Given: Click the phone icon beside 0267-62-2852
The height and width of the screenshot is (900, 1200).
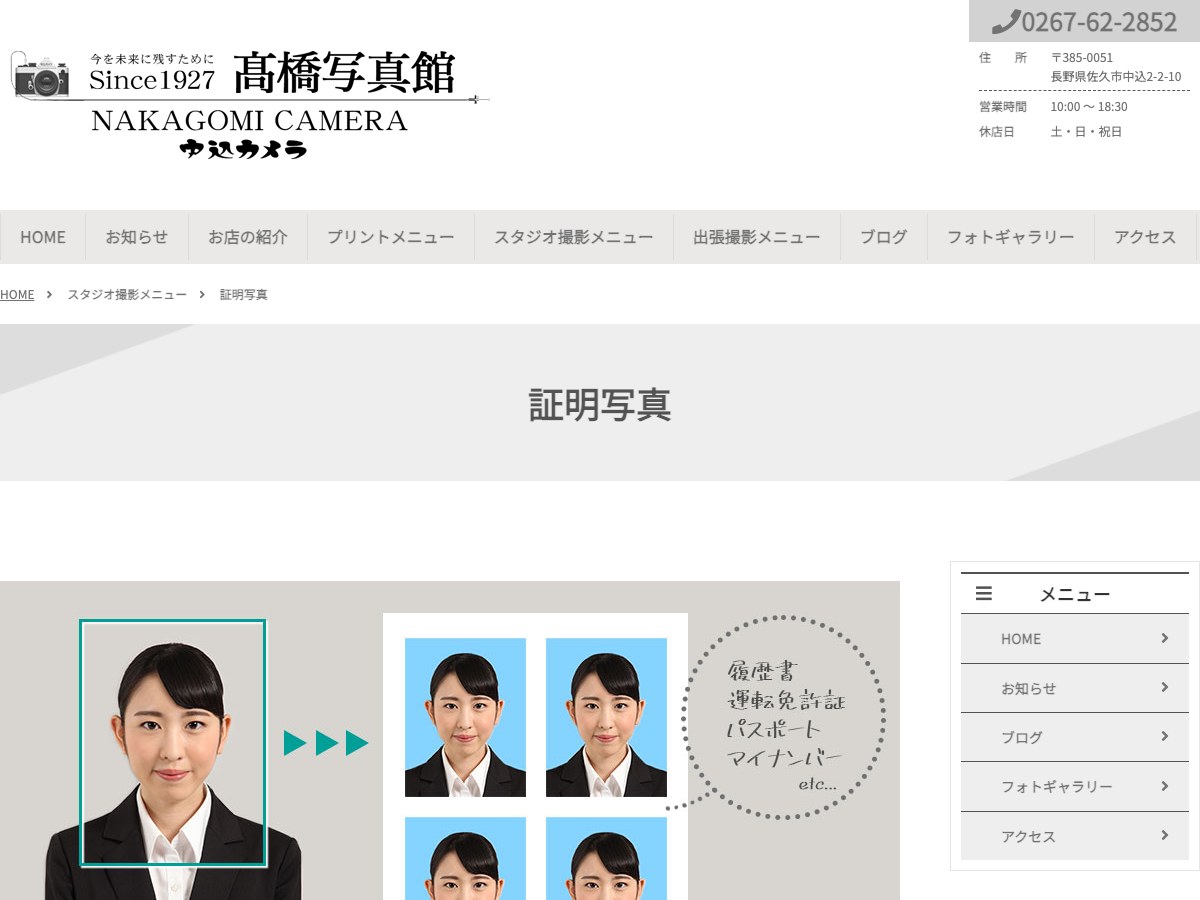Looking at the screenshot, I should [x=1005, y=22].
